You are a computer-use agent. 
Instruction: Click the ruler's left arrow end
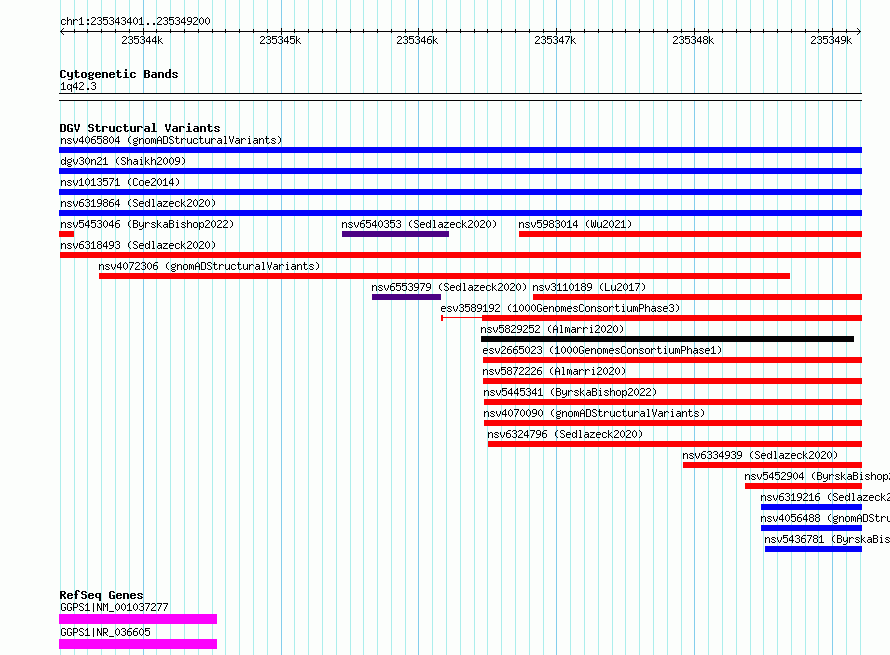62,31
